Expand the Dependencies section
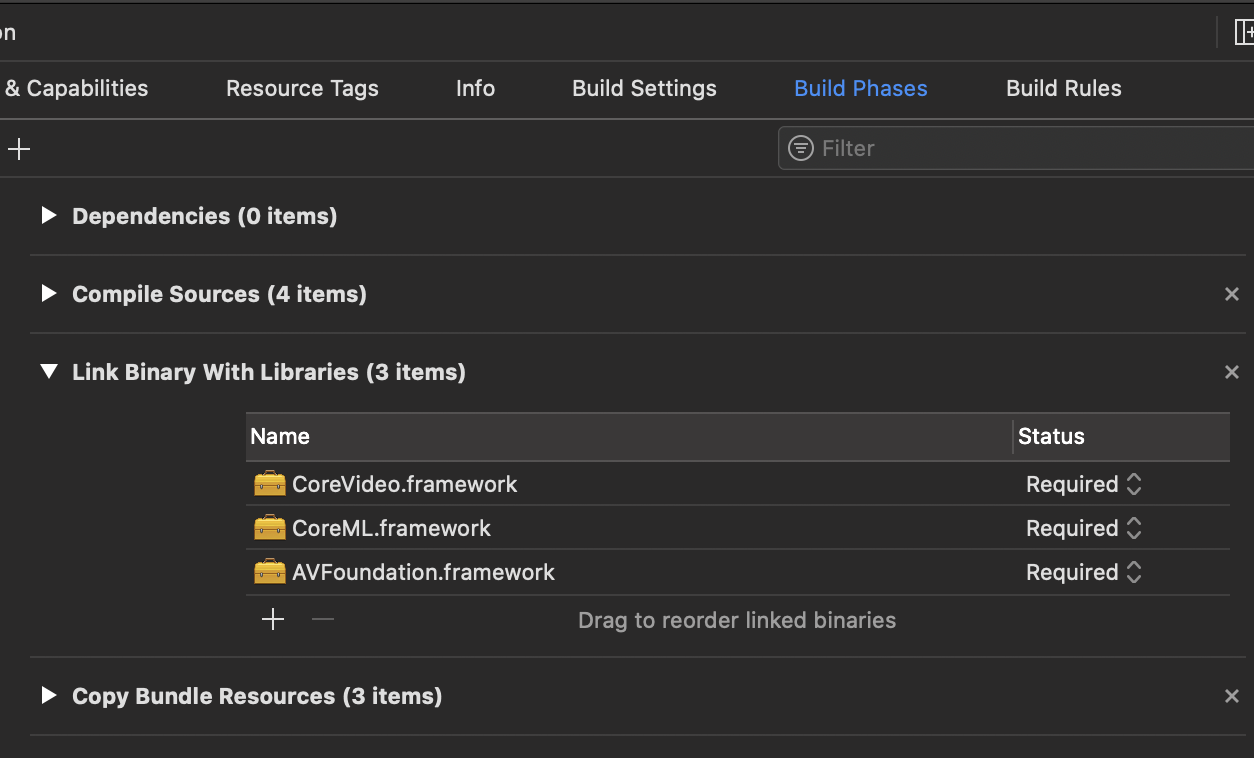1254x758 pixels. coord(48,215)
